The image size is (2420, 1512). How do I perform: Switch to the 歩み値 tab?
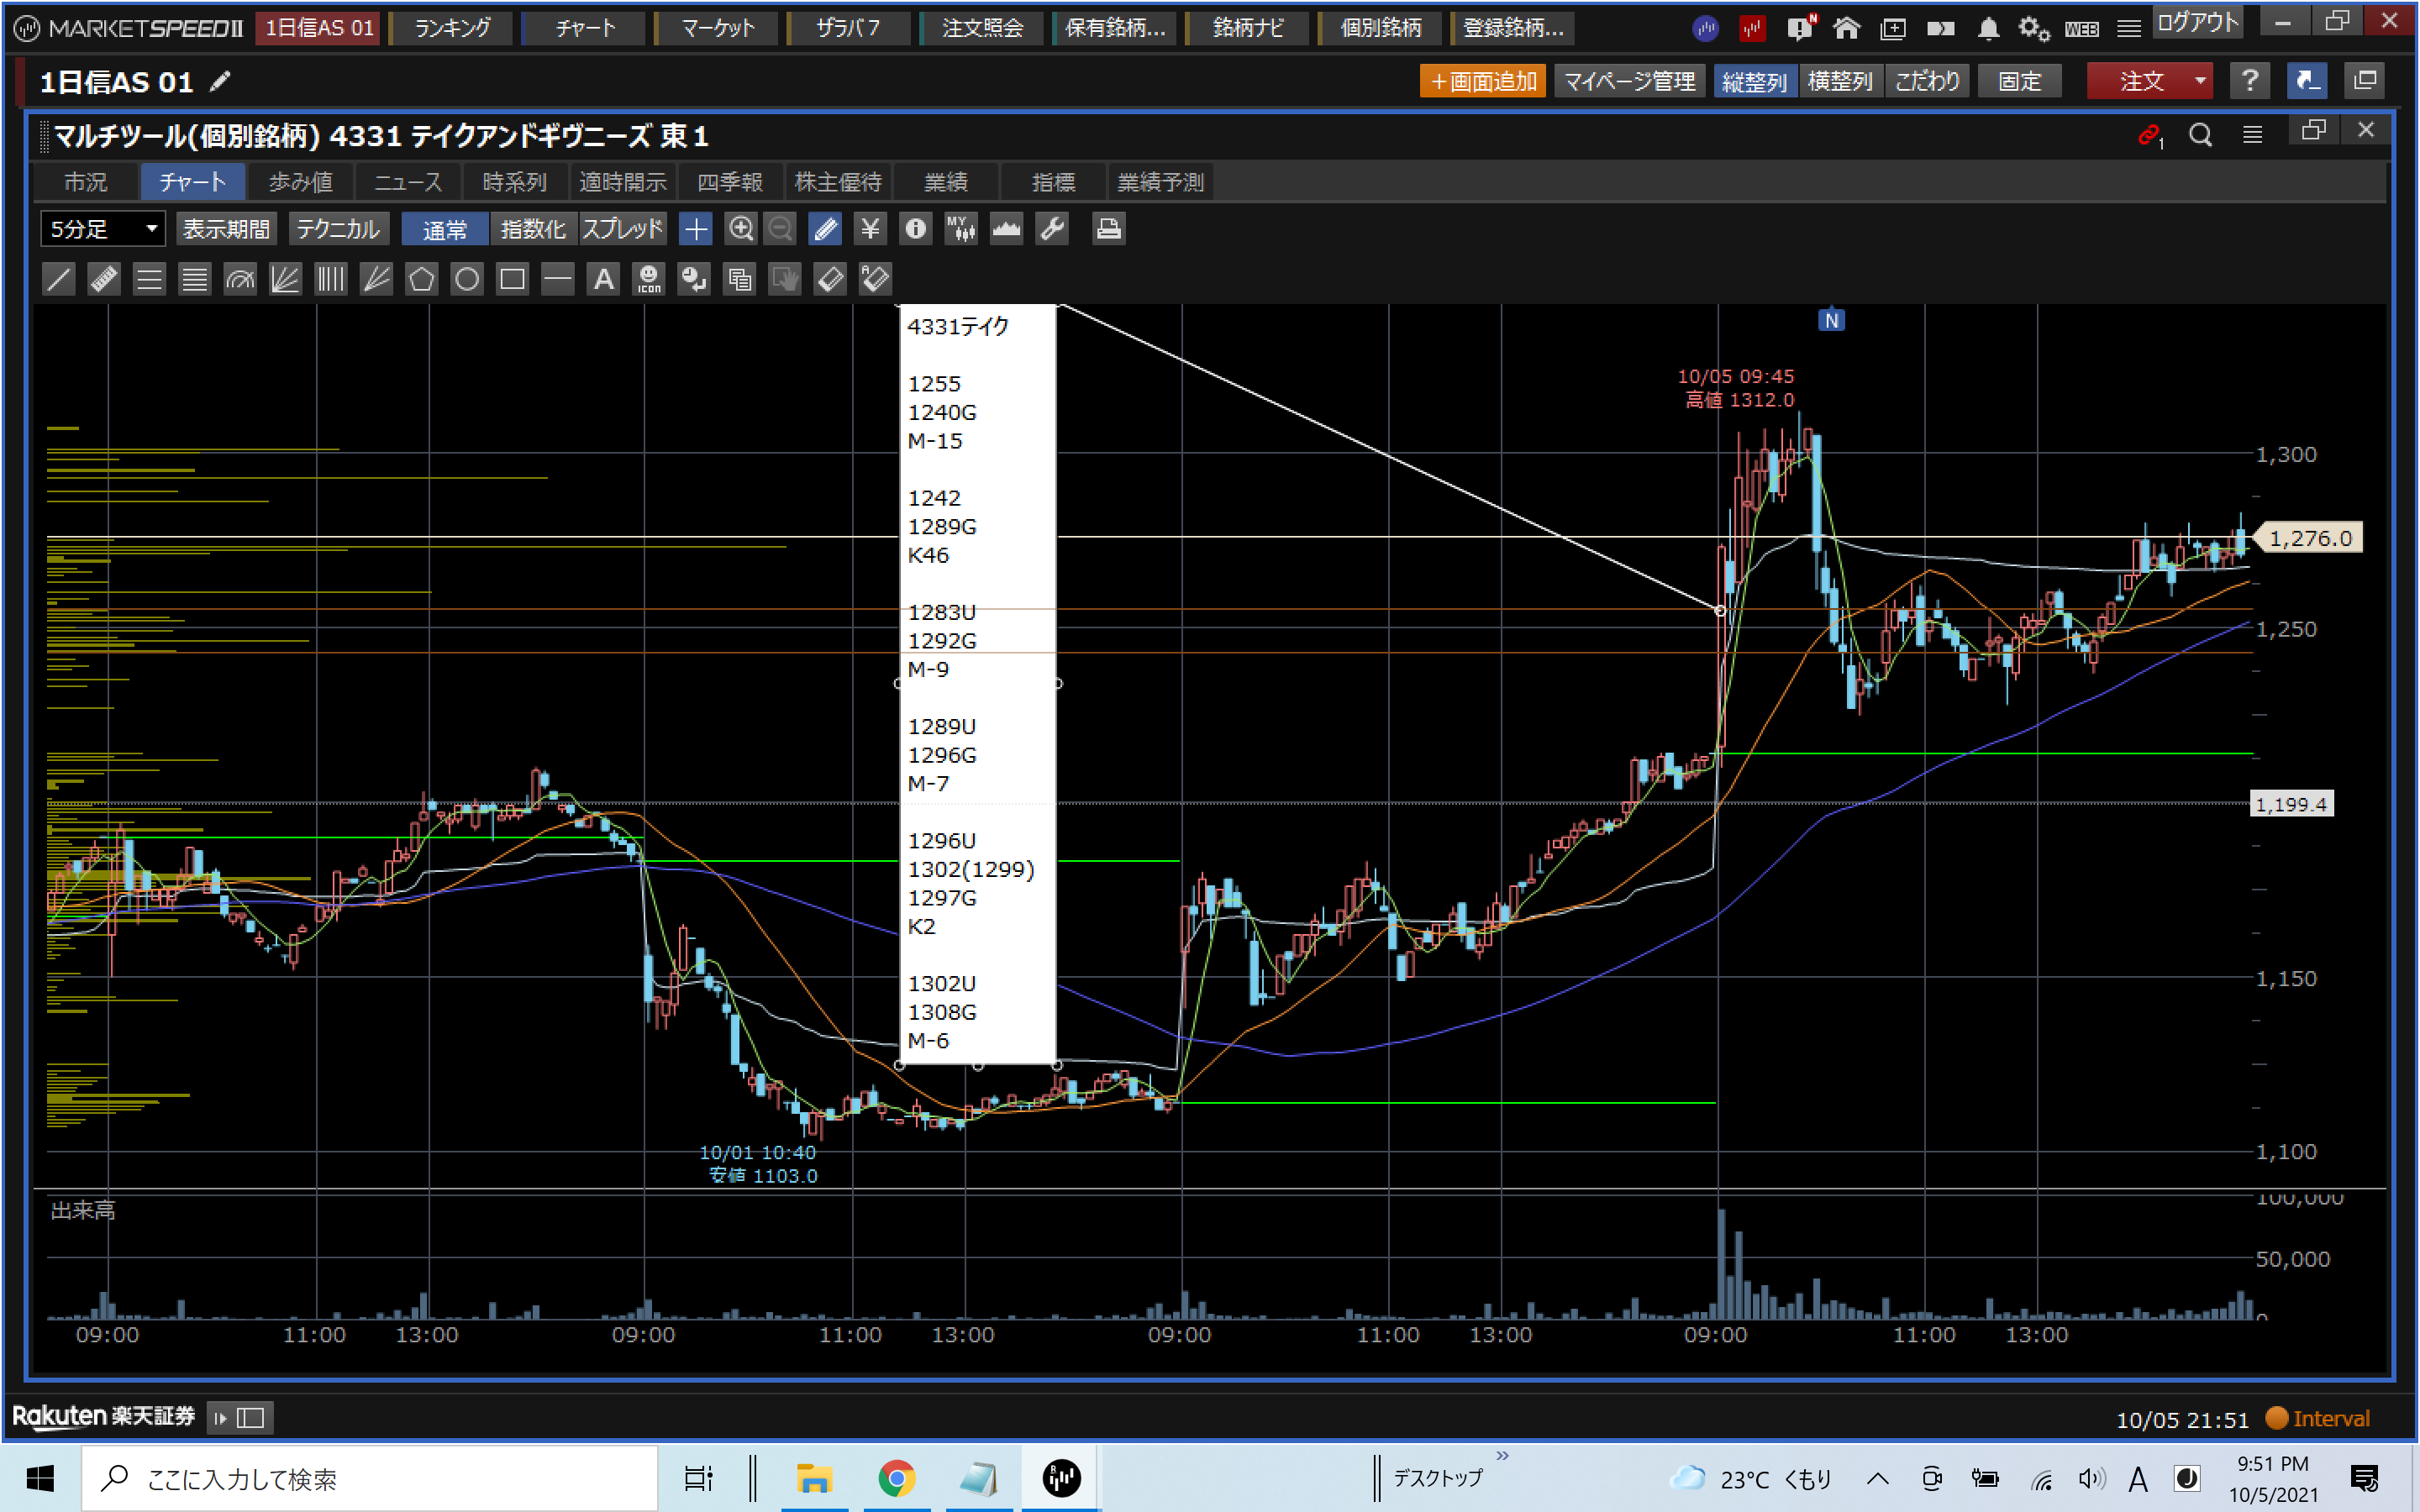[x=300, y=182]
